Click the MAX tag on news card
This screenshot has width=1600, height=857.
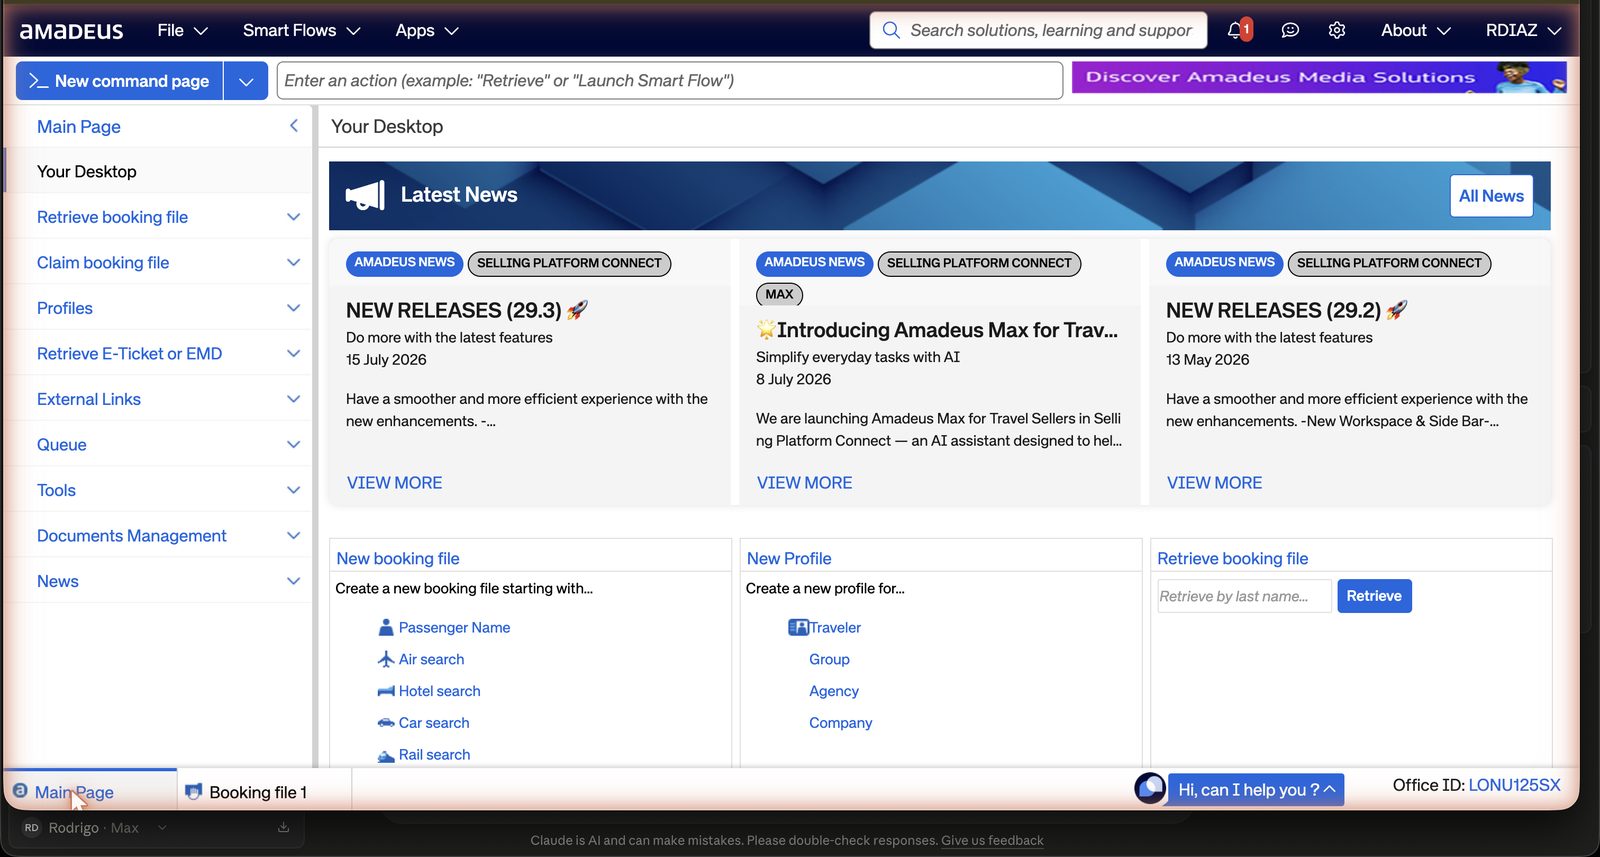pos(779,294)
